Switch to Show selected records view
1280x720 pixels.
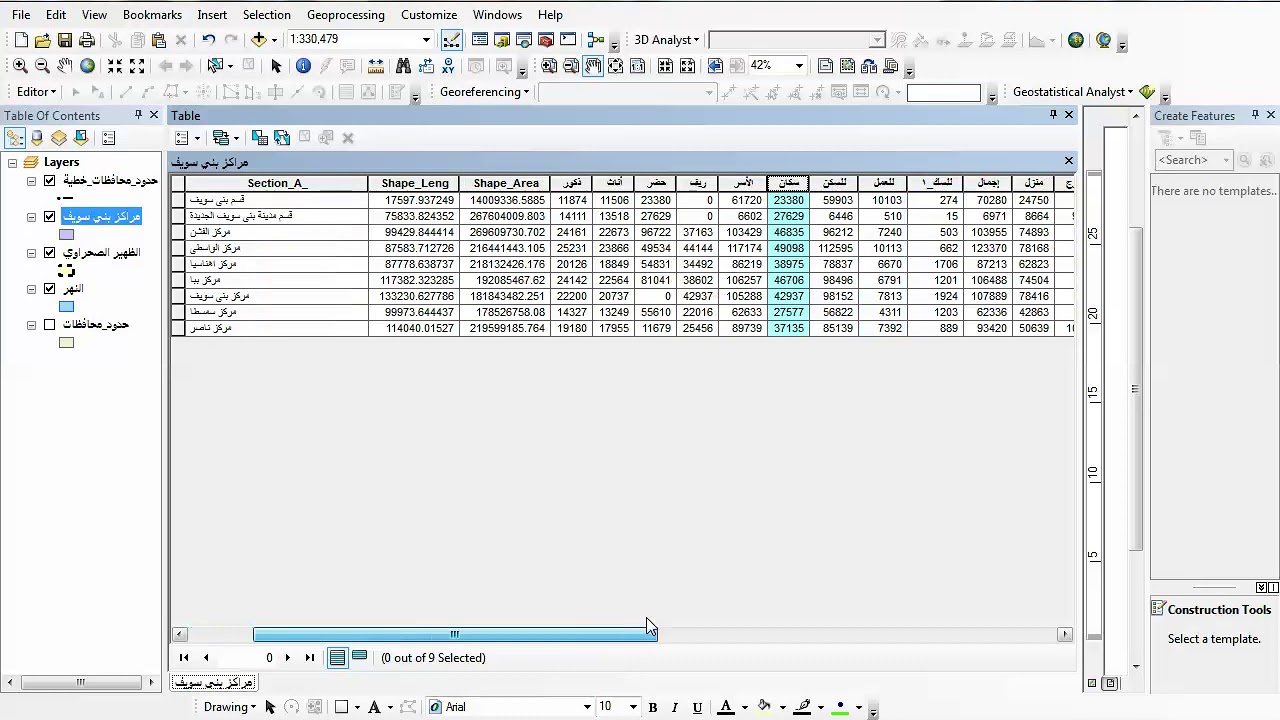click(360, 657)
